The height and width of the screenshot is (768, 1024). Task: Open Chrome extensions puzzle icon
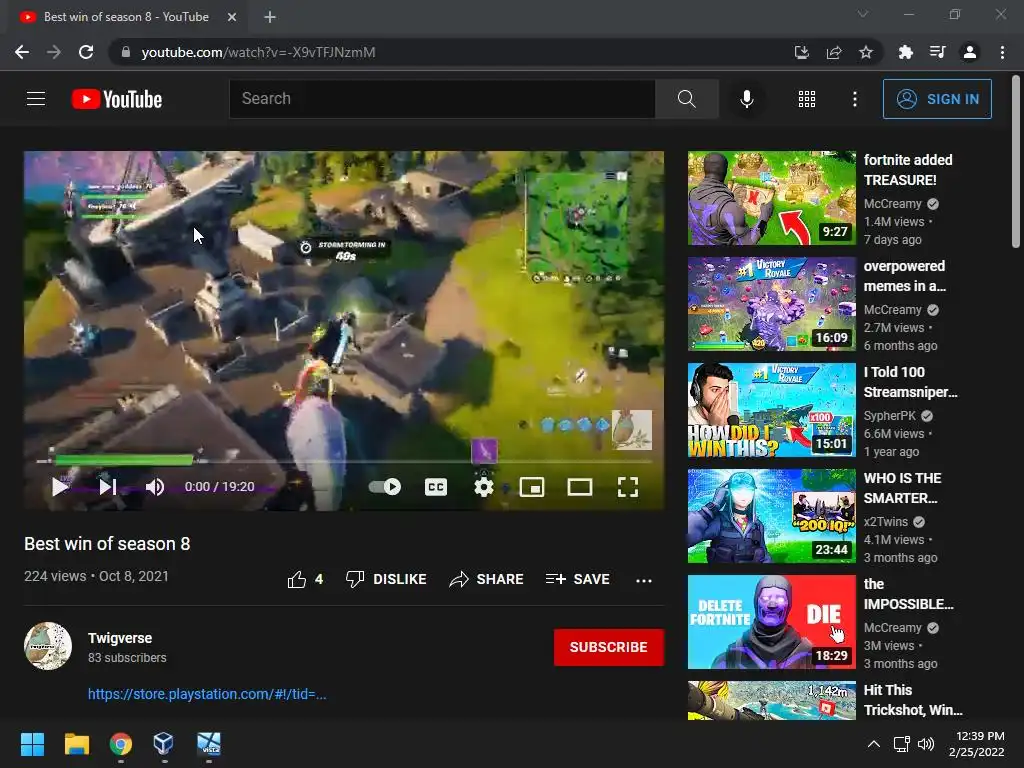point(905,52)
